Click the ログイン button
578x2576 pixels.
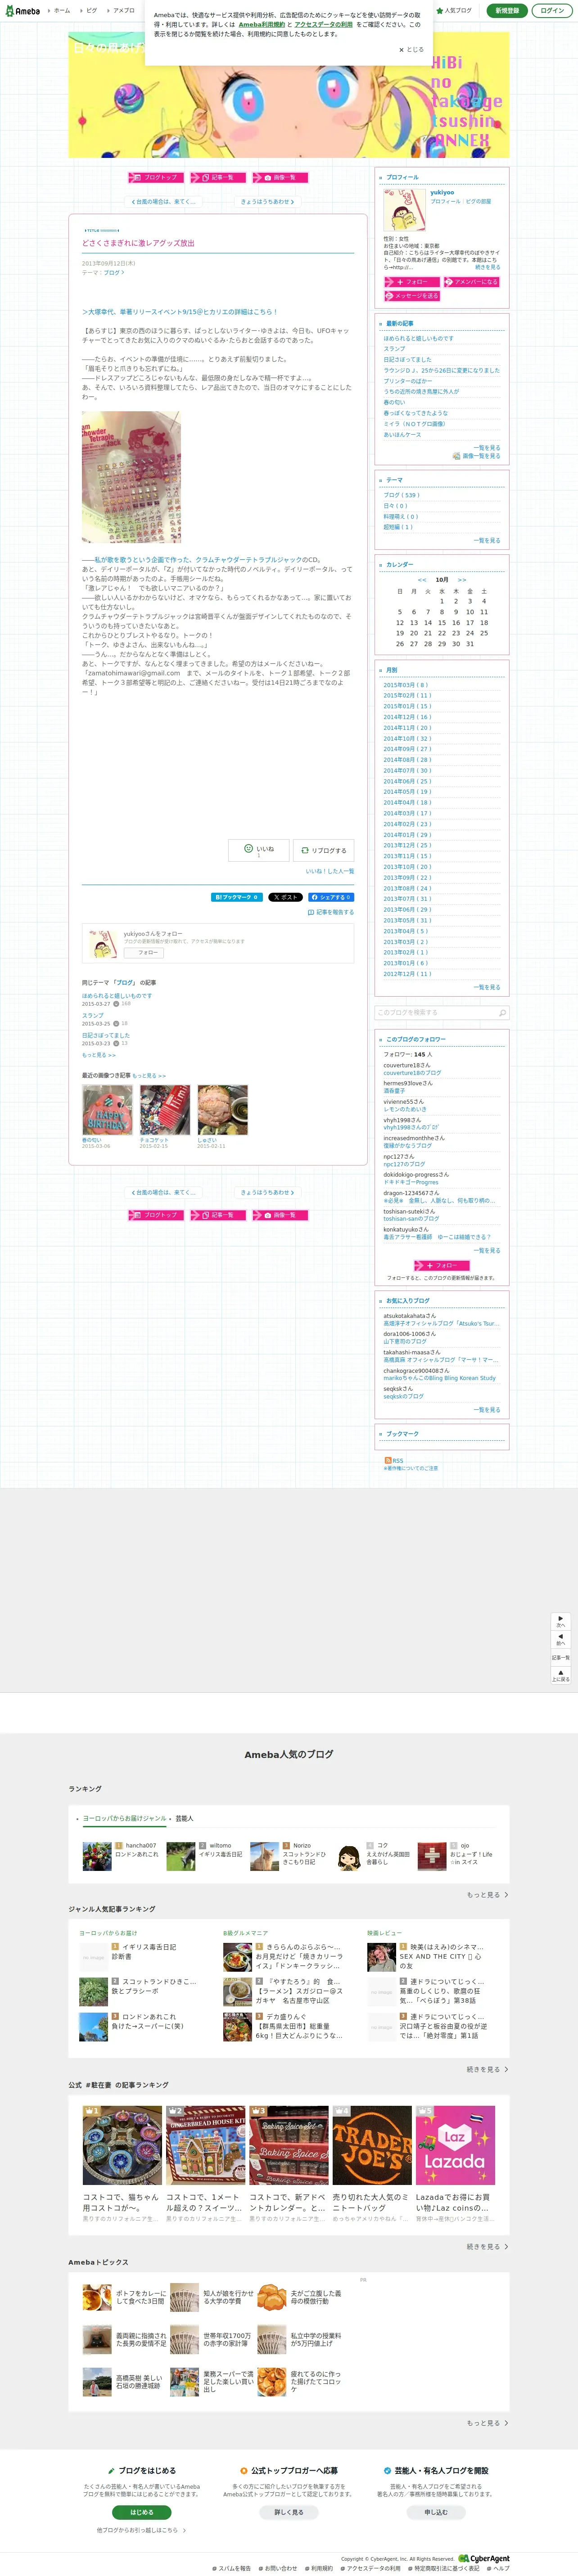point(551,10)
